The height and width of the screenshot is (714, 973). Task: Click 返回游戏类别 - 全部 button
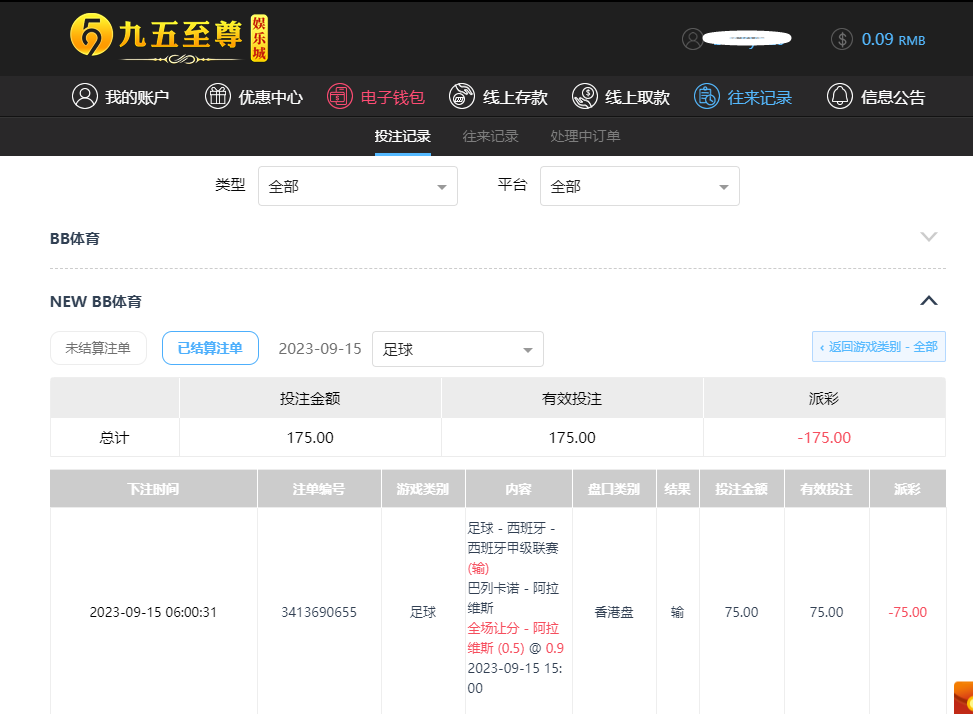878,347
